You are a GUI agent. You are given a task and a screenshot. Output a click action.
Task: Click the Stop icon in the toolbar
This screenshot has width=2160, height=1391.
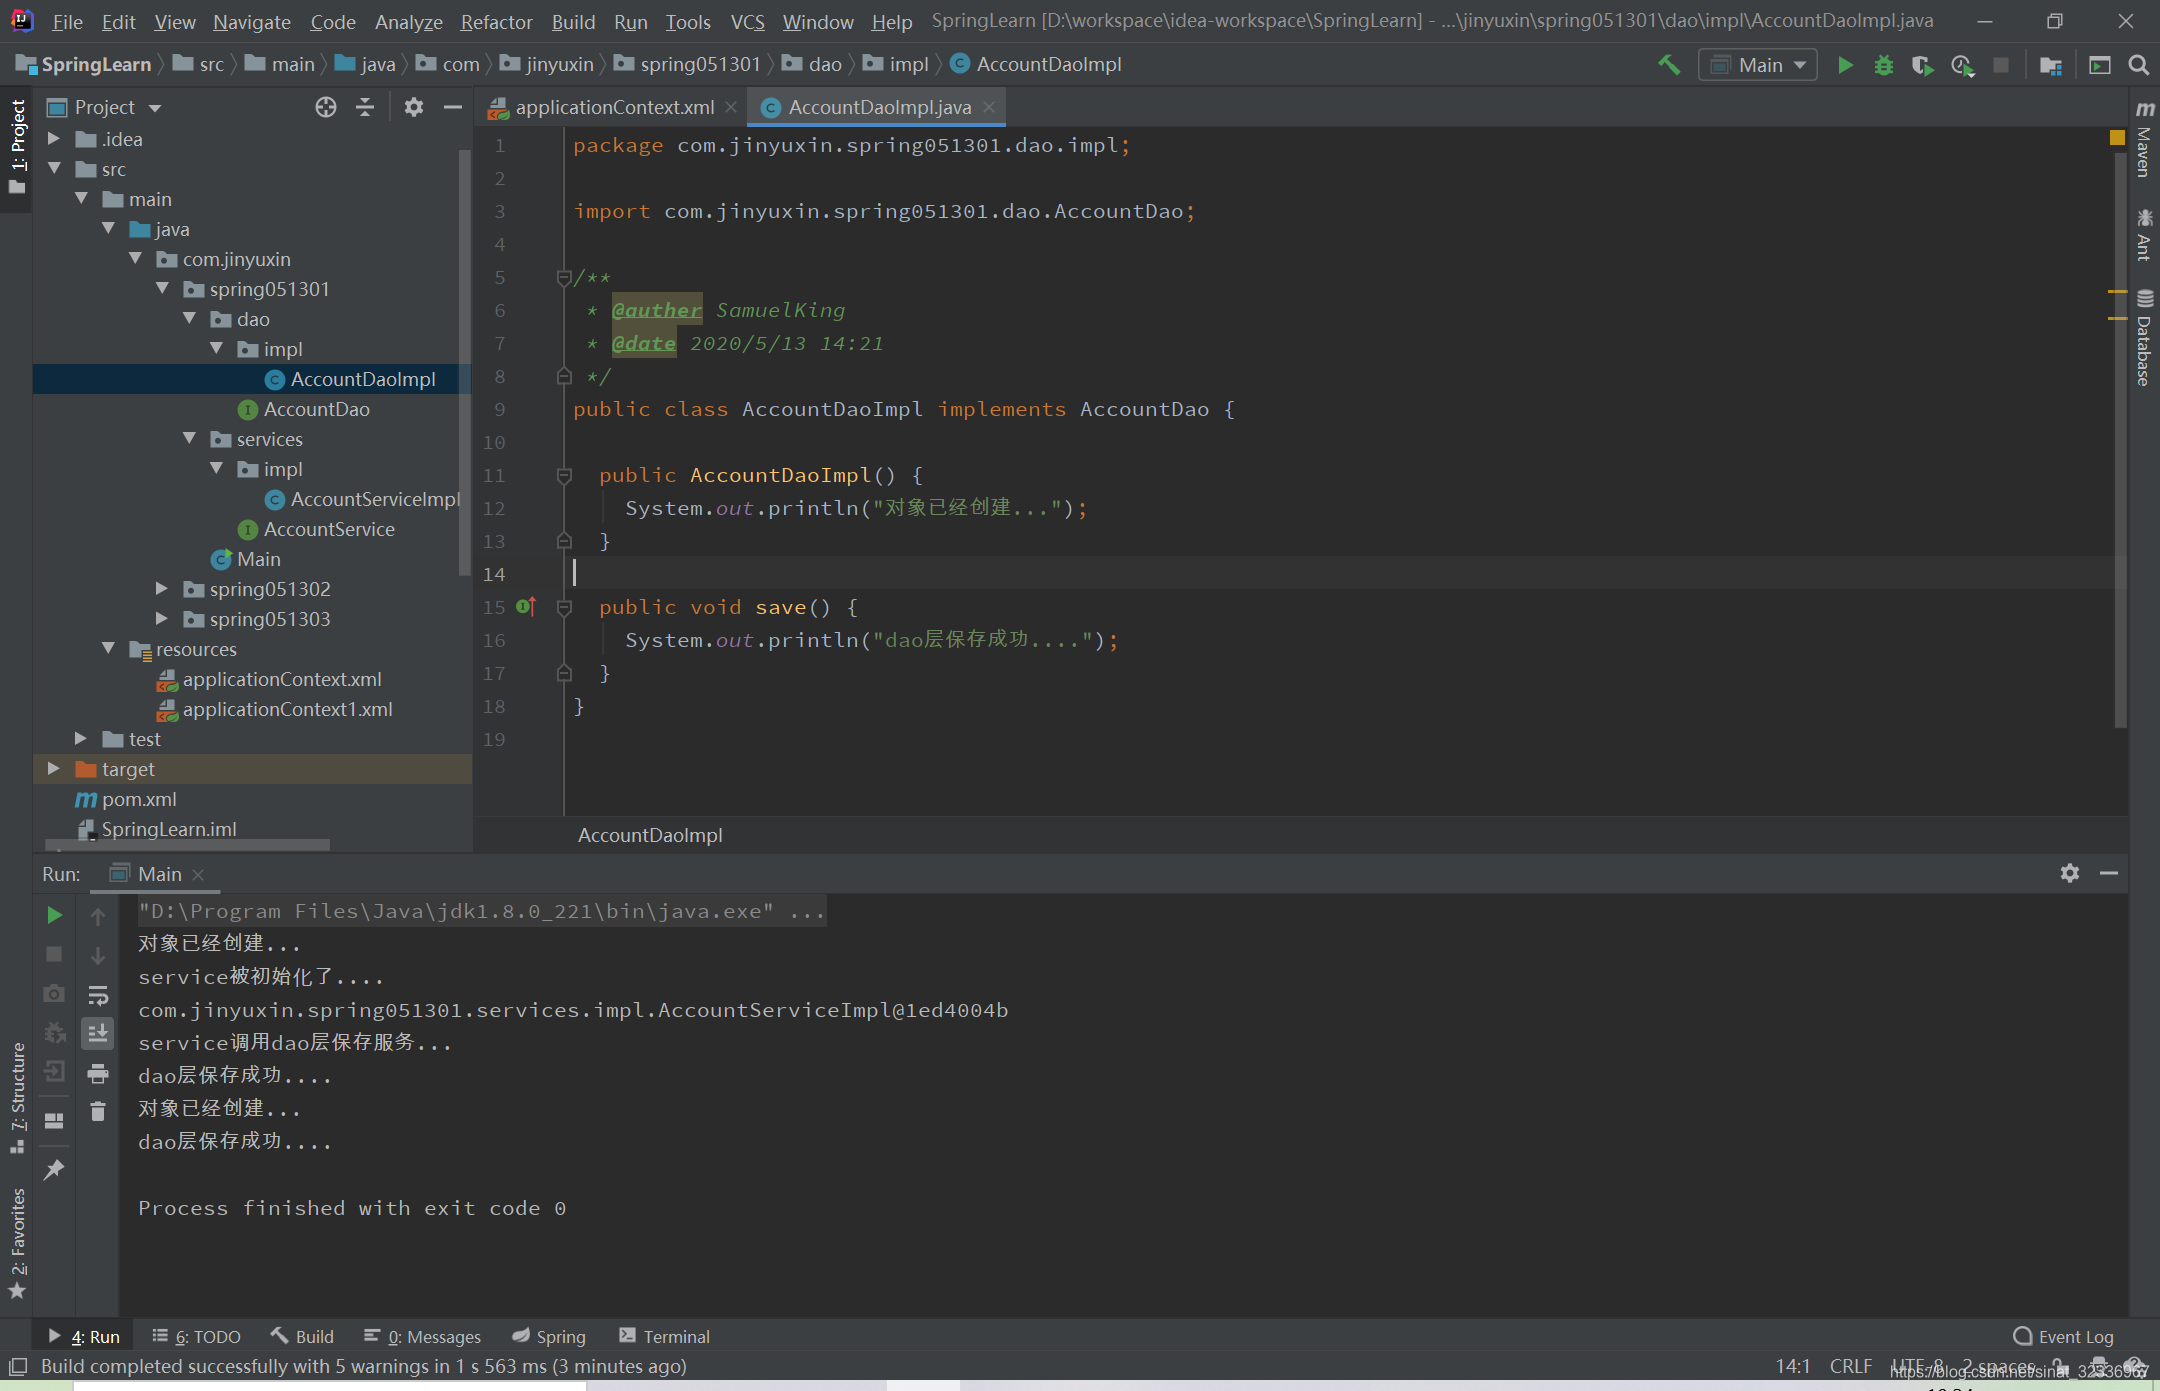coord(2001,65)
